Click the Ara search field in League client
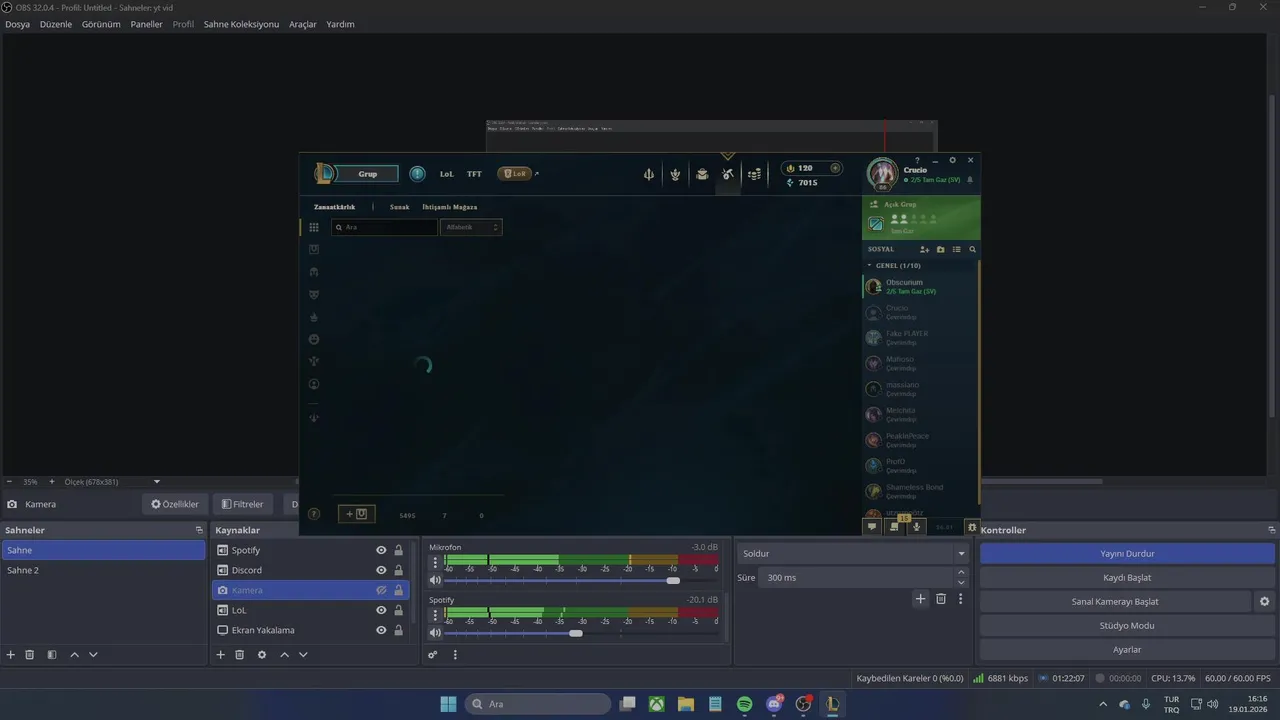1280x720 pixels. pos(385,227)
